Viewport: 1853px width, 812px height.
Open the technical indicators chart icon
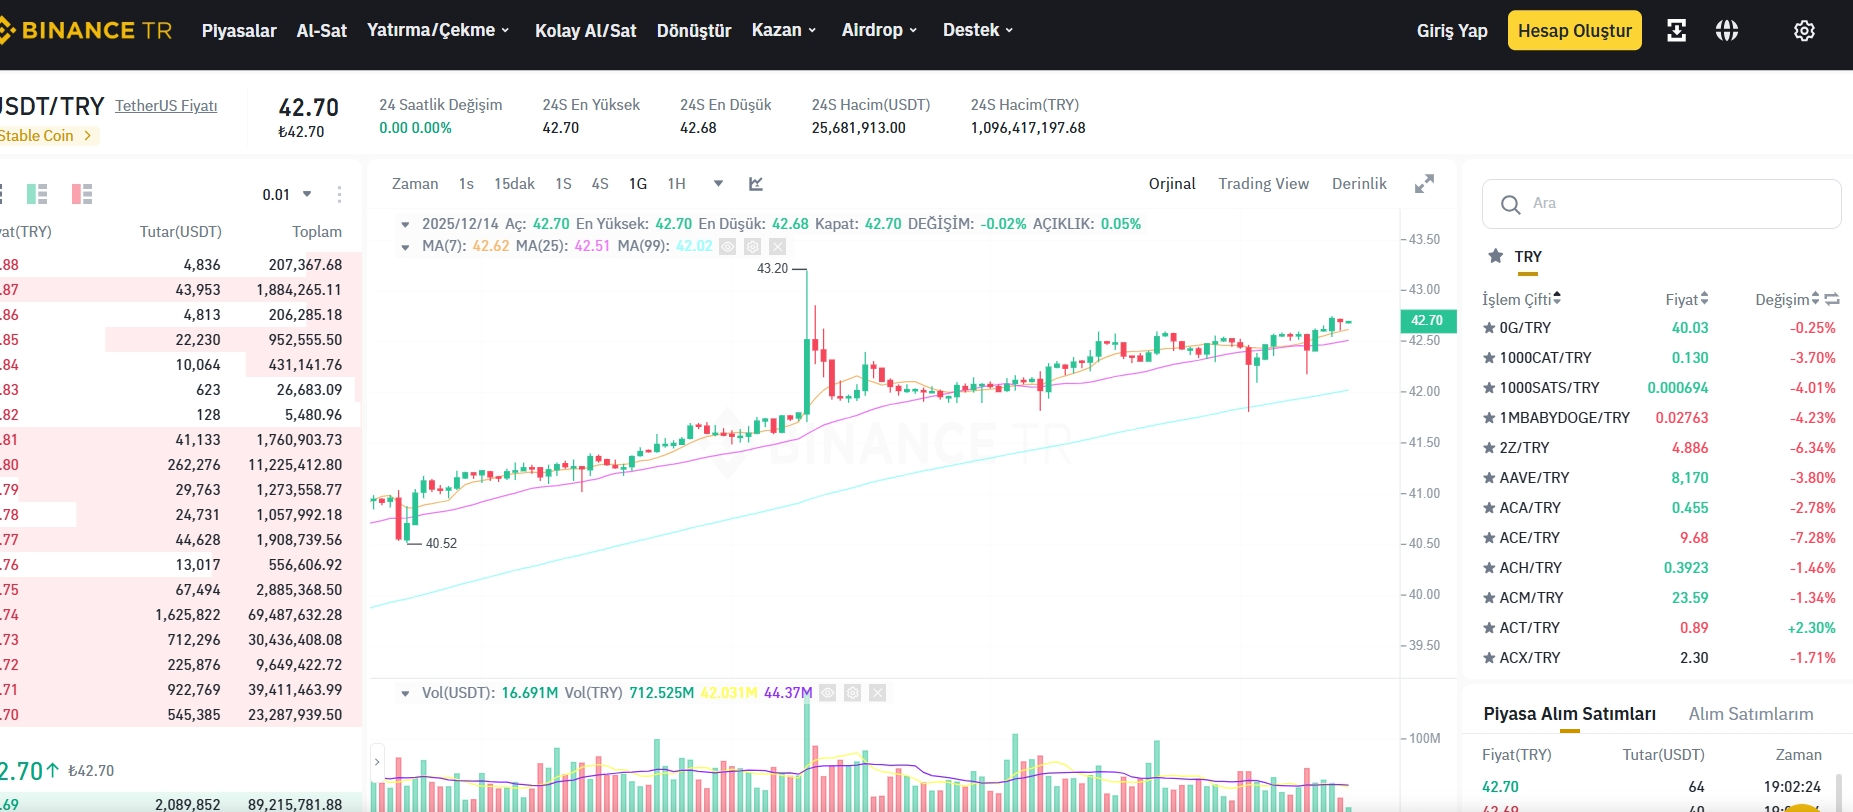[x=756, y=184]
